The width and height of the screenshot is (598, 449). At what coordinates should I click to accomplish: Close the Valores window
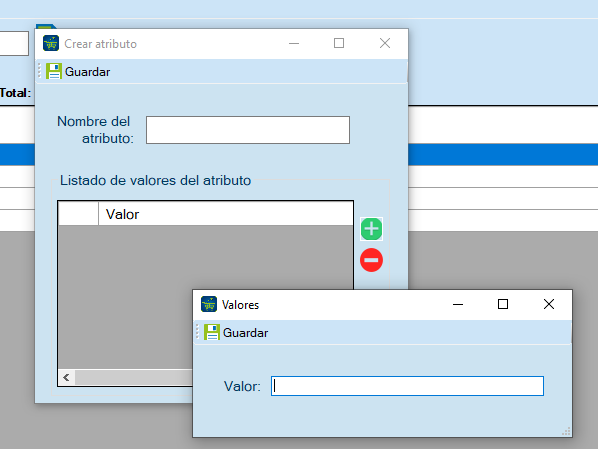(x=549, y=304)
